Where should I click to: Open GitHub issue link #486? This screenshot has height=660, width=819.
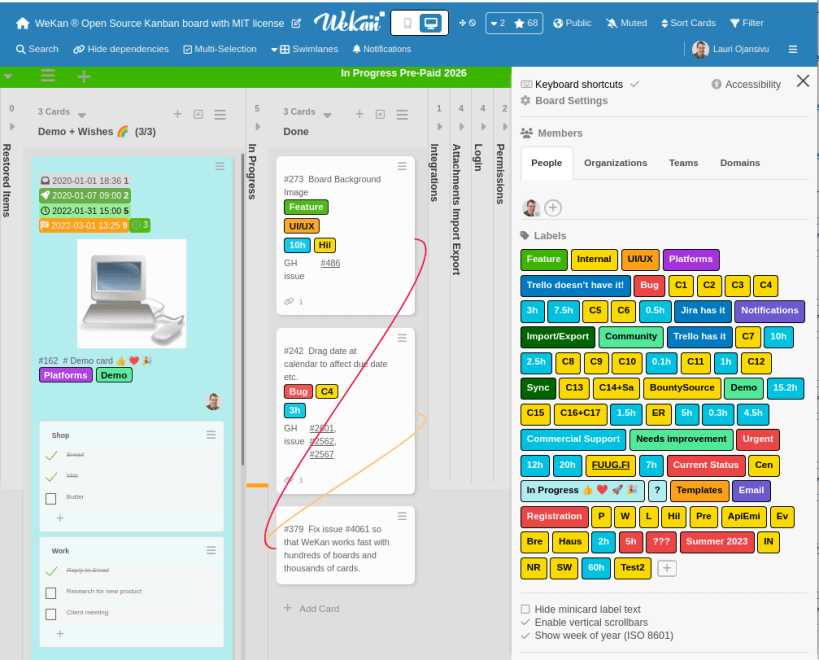click(x=330, y=263)
